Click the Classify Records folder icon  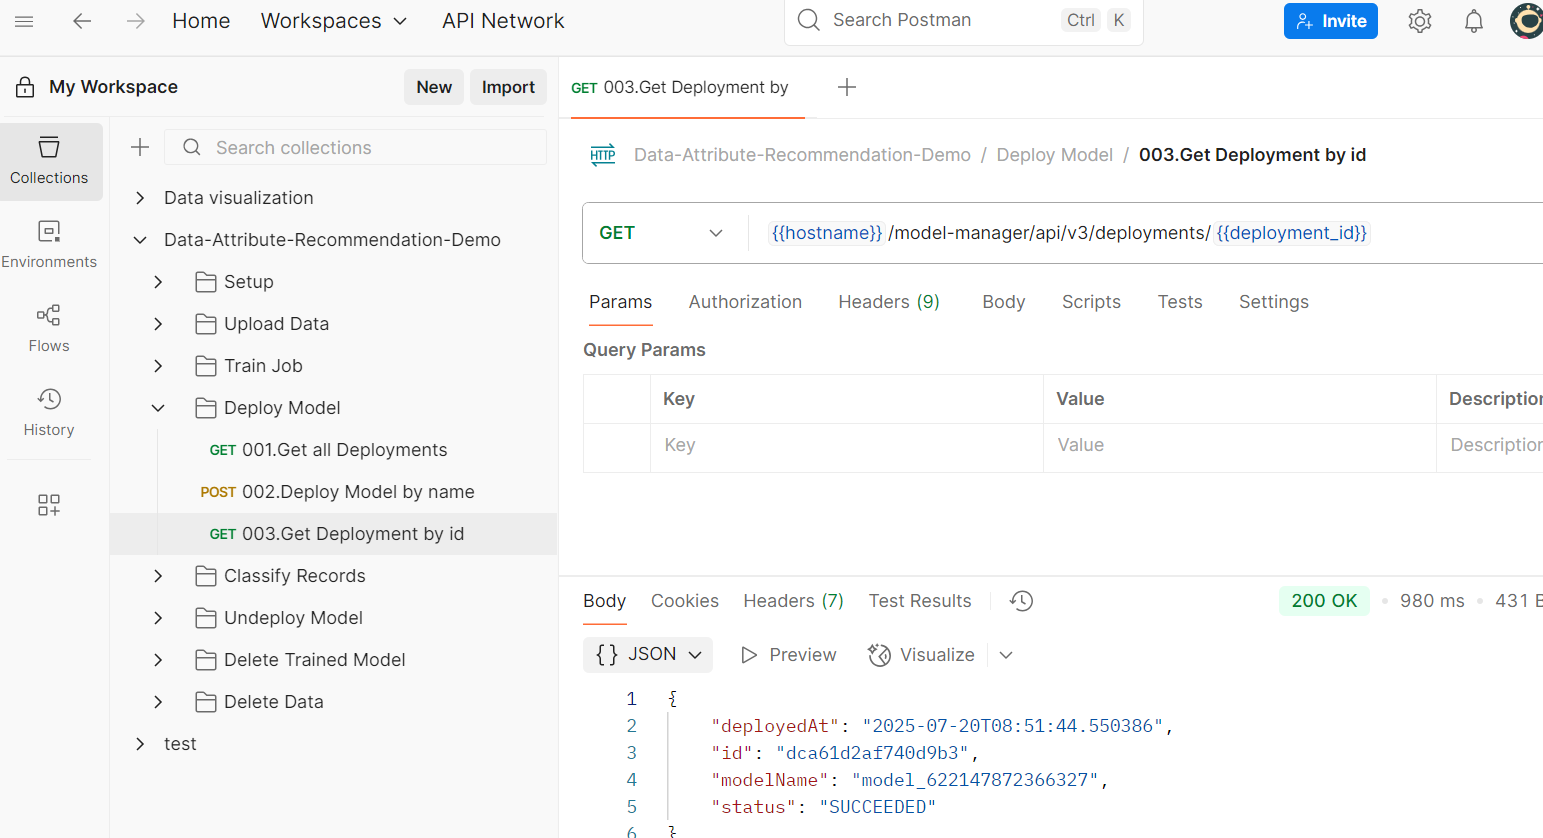pos(206,576)
